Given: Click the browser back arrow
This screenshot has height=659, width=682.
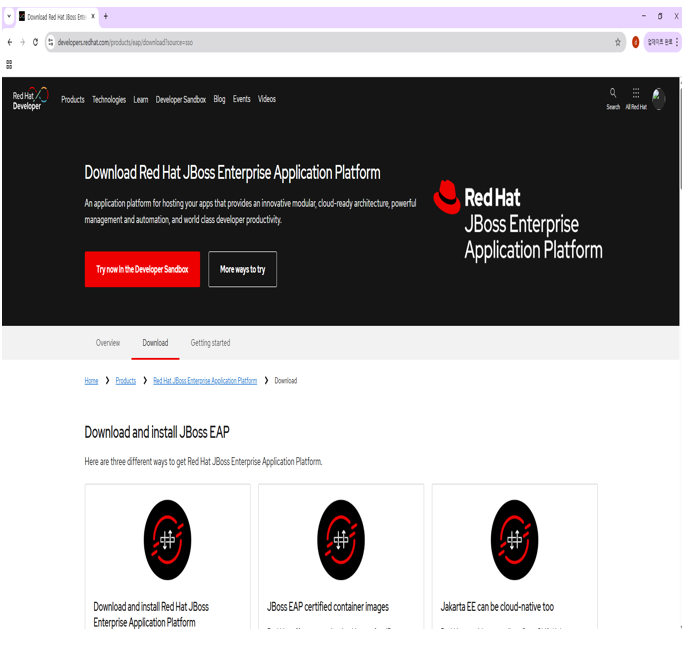Looking at the screenshot, I should (x=10, y=42).
